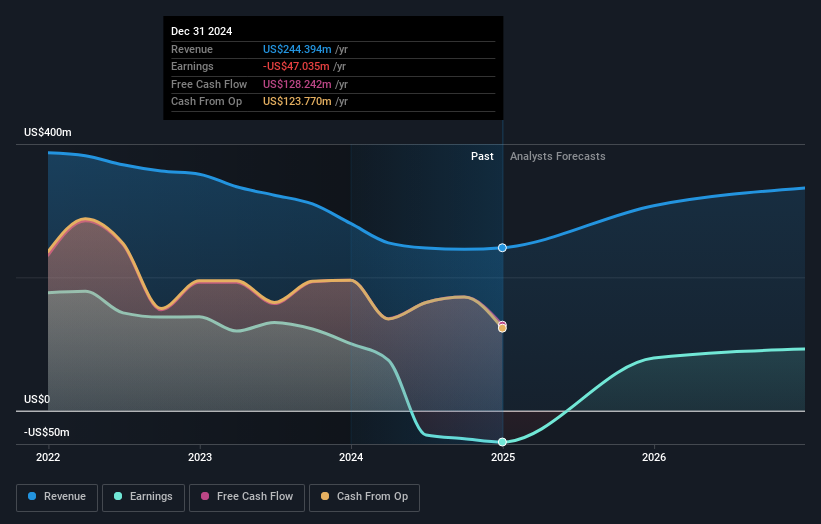This screenshot has height=524, width=821.
Task: Click the 2022 x-axis label
Action: 48,458
